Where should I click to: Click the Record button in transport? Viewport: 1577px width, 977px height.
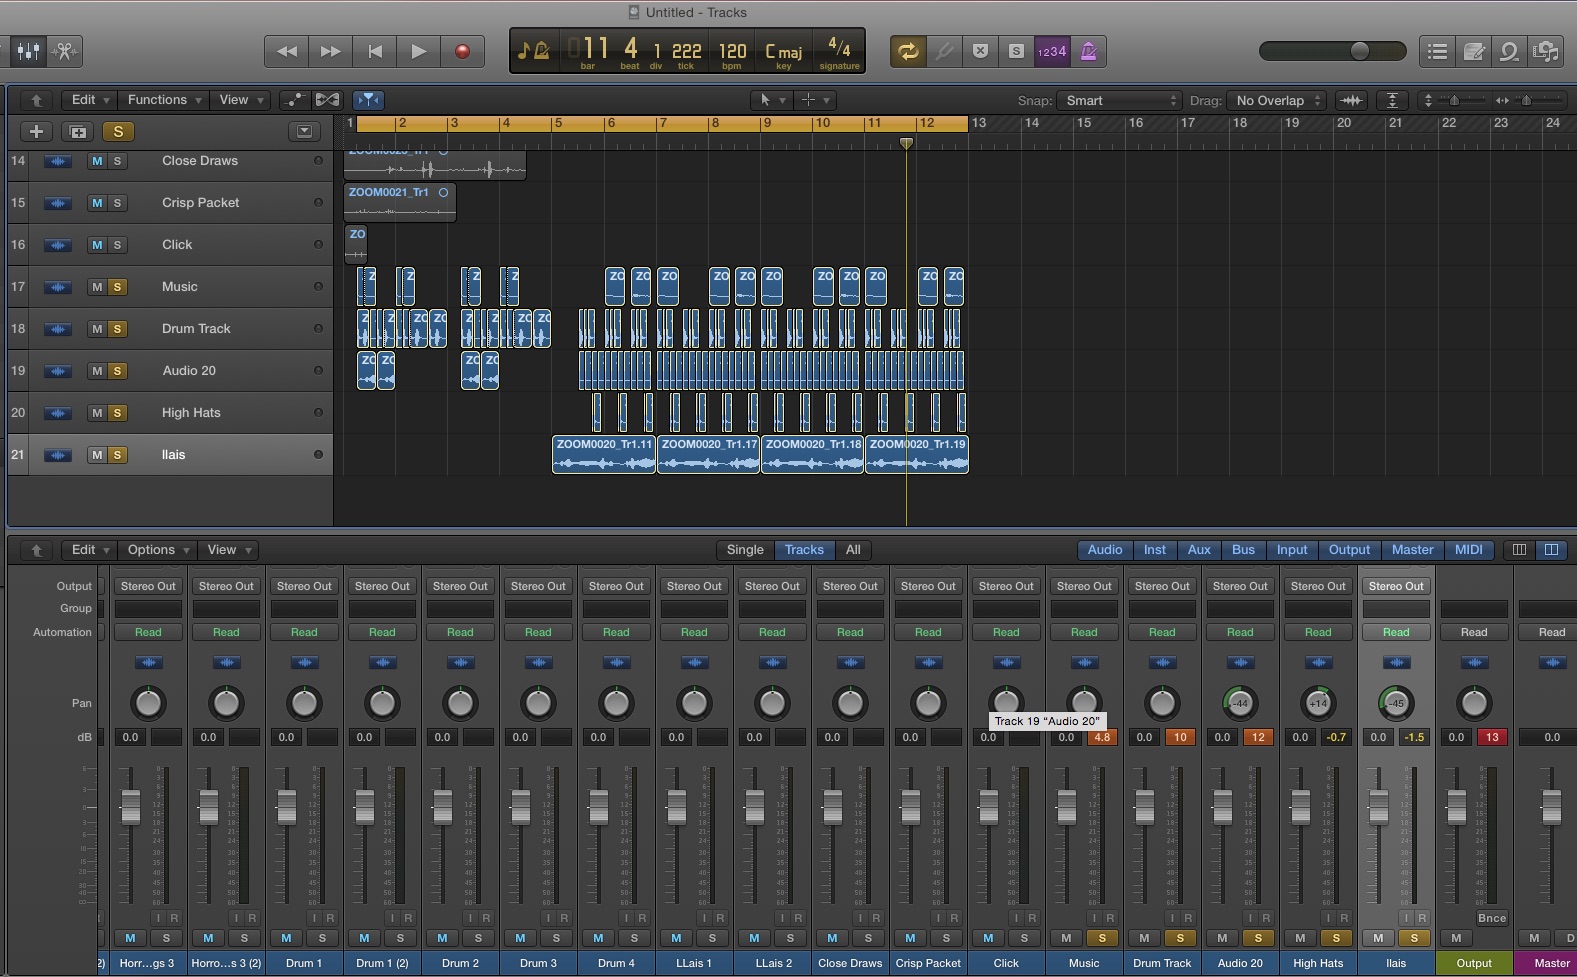click(x=462, y=51)
